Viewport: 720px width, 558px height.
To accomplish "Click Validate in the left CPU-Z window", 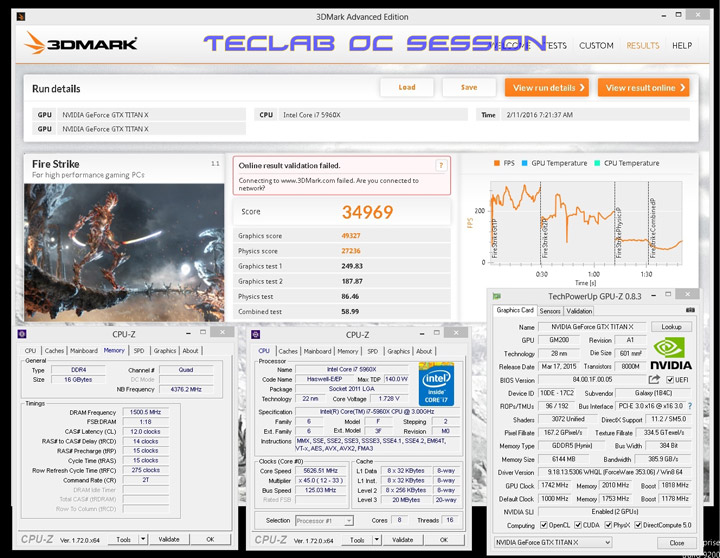I will coord(169,539).
